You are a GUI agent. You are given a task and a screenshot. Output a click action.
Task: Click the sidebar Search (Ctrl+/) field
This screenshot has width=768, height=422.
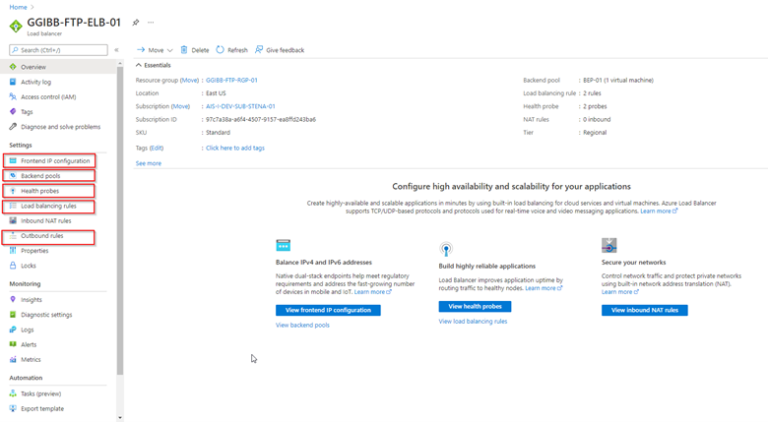58,49
